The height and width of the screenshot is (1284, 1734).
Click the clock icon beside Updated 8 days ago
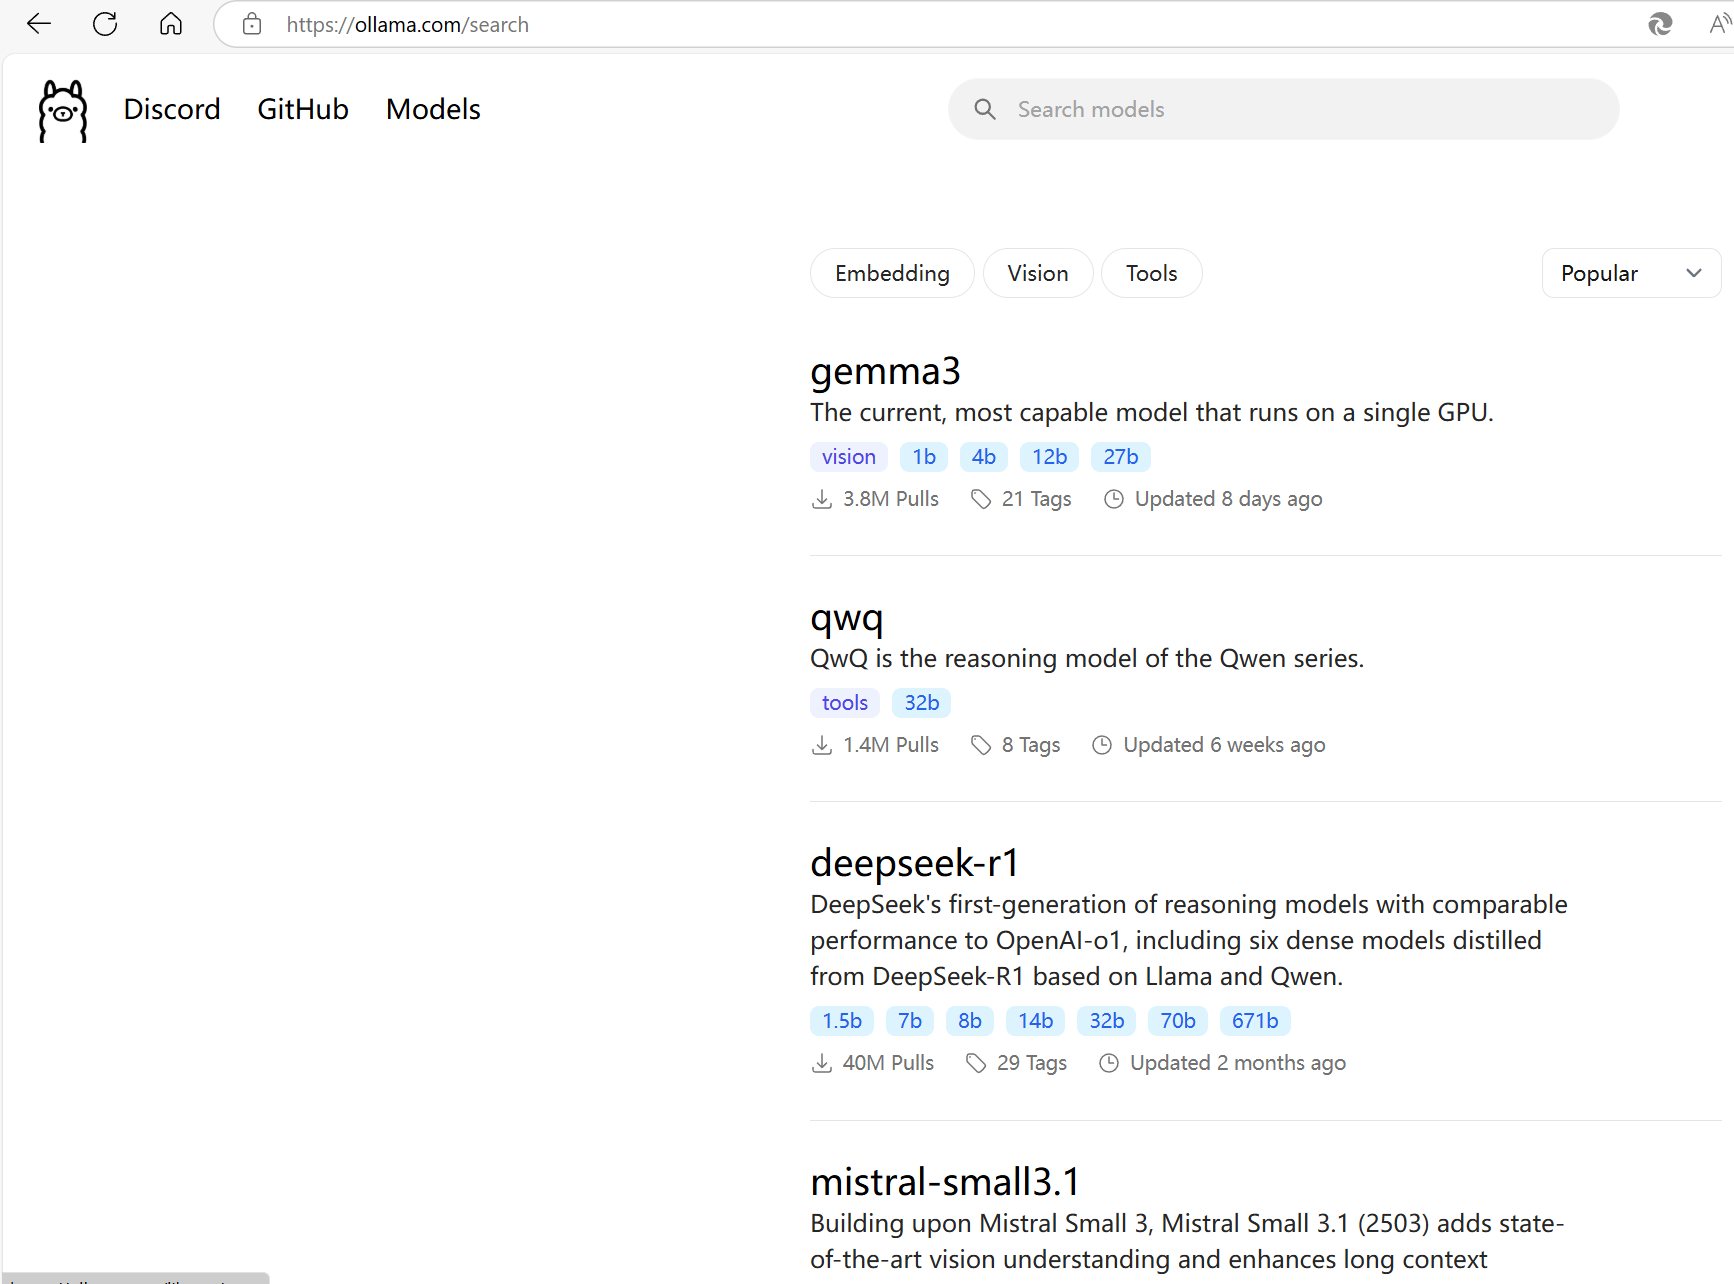pyautogui.click(x=1114, y=499)
